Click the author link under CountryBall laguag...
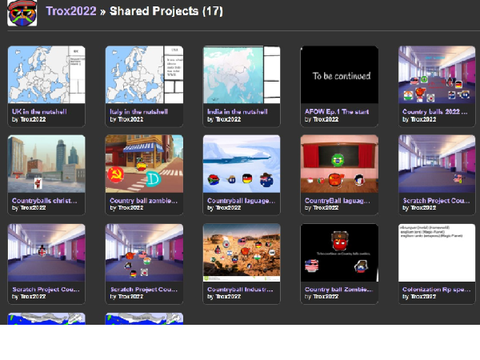This screenshot has width=480, height=360. click(x=326, y=208)
